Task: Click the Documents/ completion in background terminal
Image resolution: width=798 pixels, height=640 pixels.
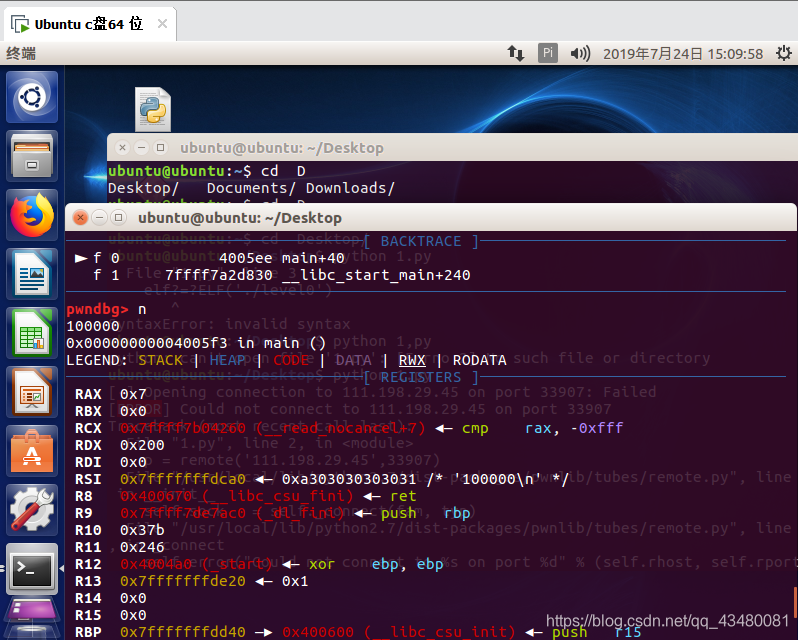Action: pyautogui.click(x=251, y=188)
